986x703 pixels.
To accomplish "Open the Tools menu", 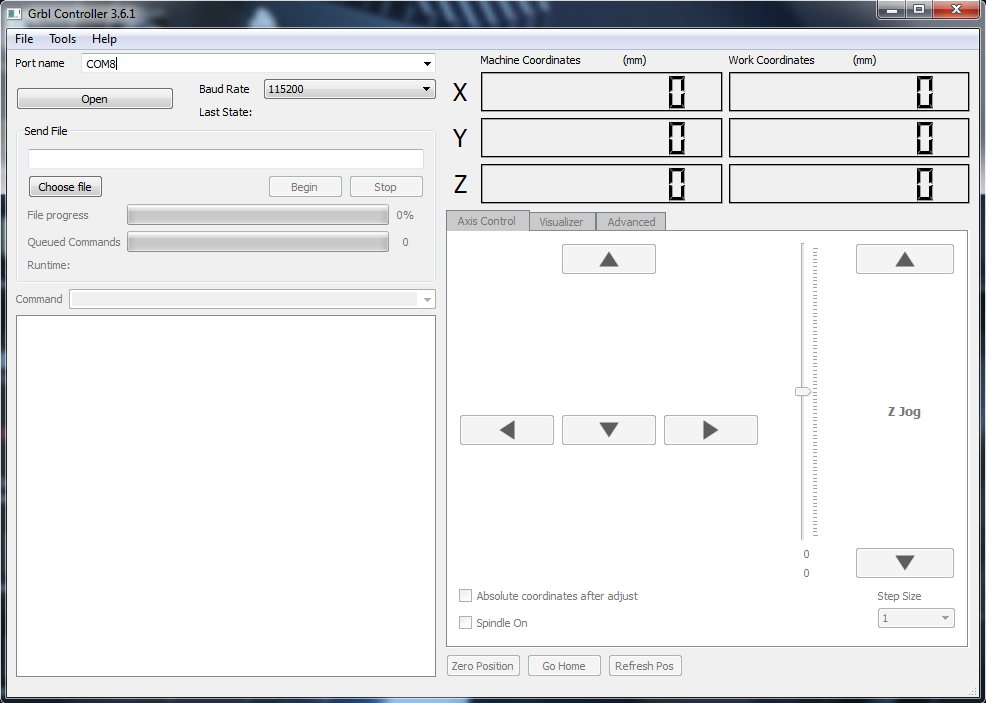I will pos(62,39).
